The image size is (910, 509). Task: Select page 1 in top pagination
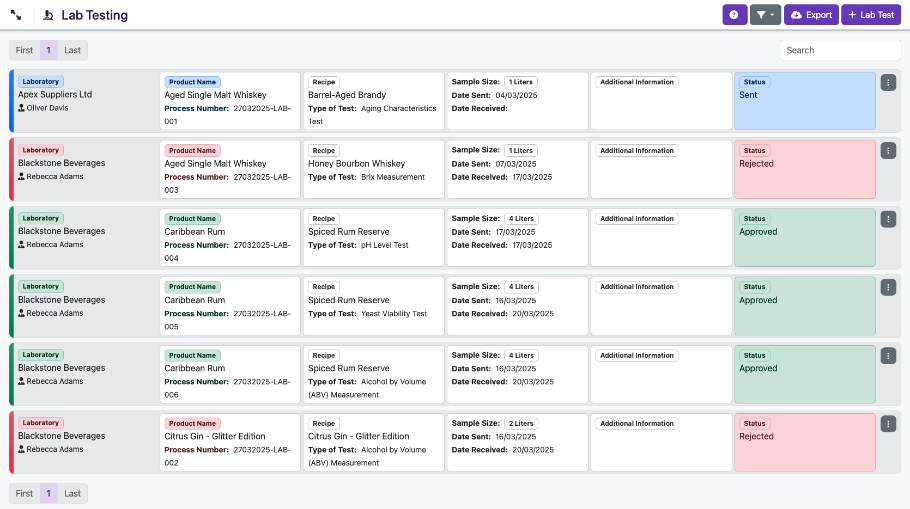tap(49, 50)
